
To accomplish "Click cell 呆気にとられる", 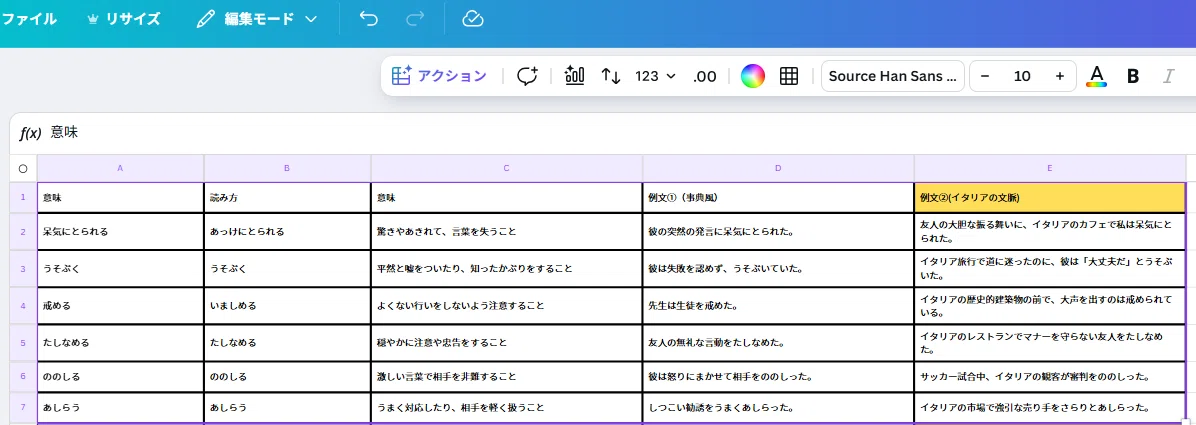I will point(121,231).
